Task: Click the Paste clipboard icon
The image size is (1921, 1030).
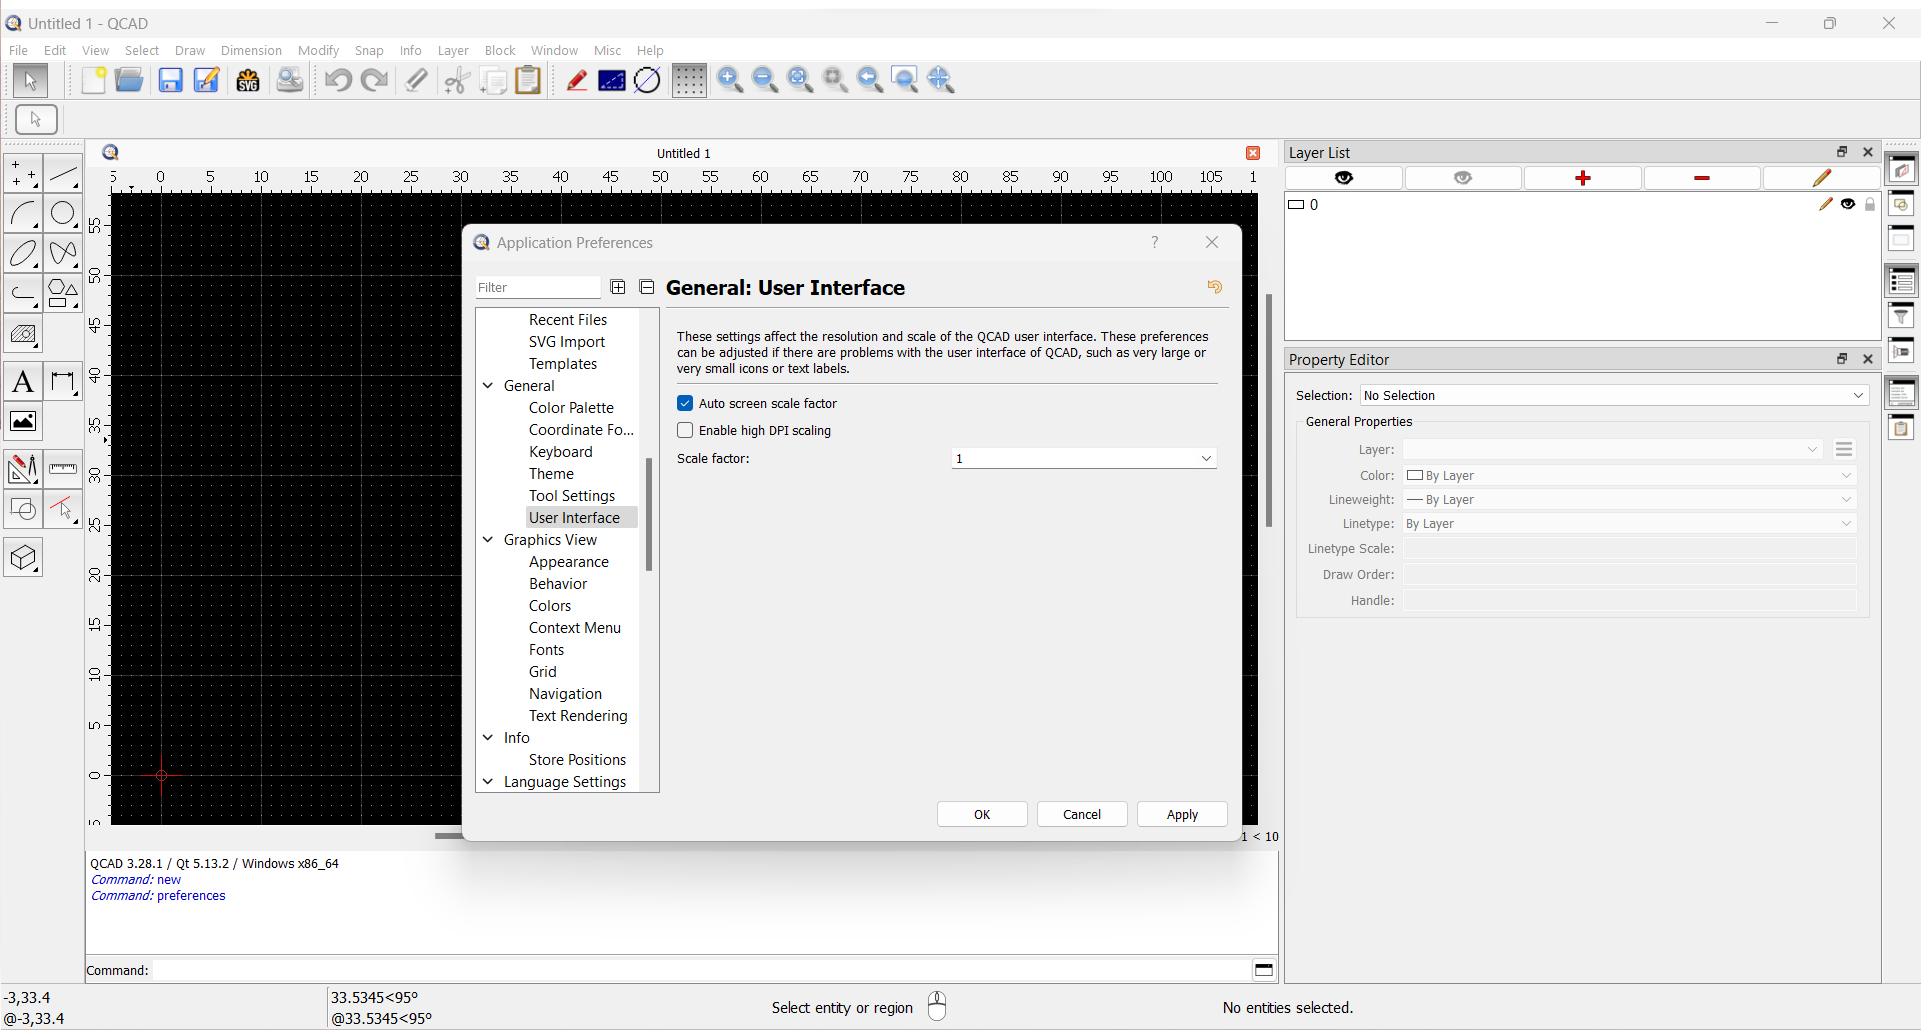Action: point(528,80)
